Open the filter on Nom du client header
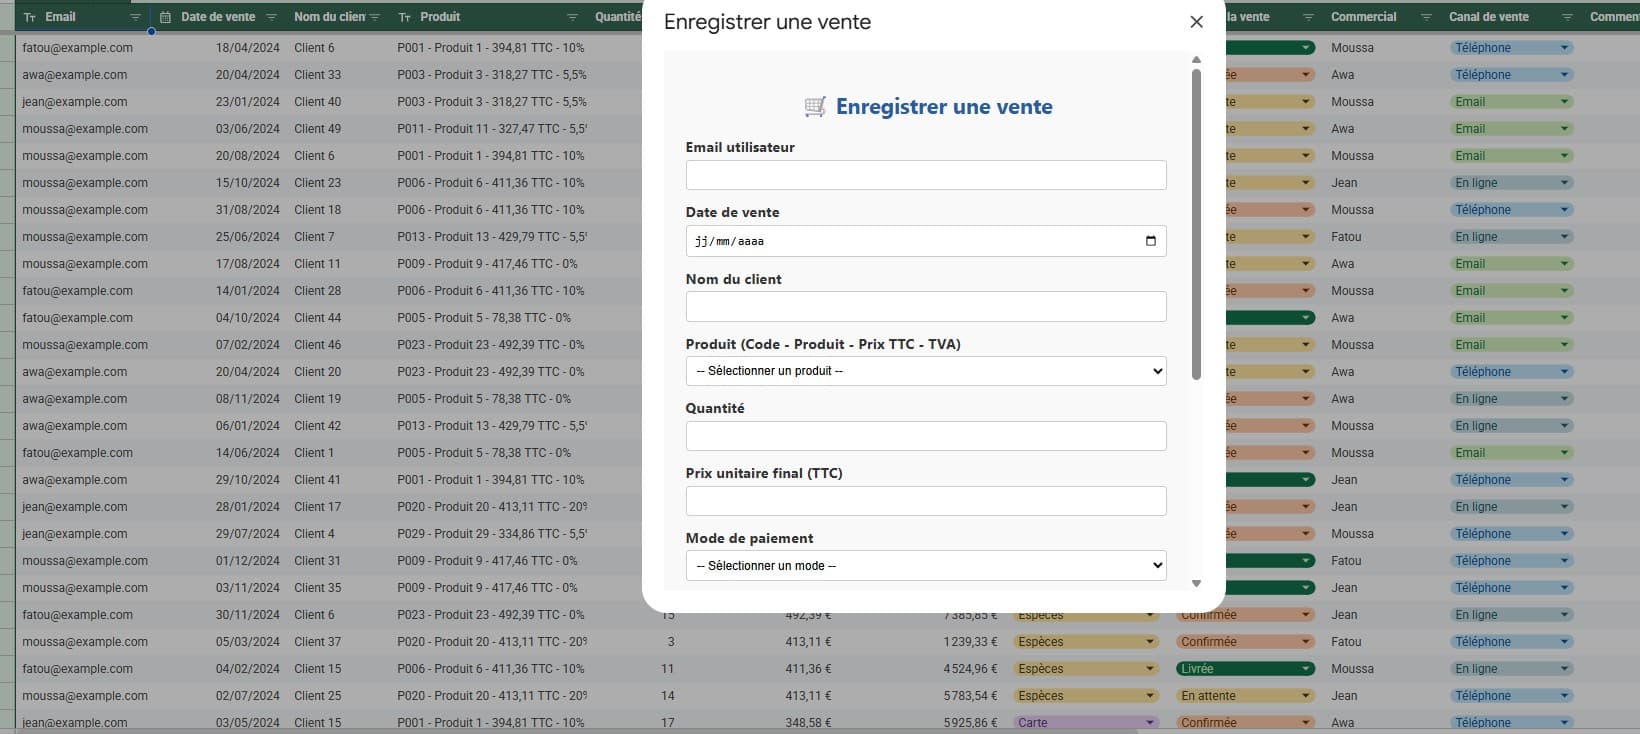Viewport: 1640px width, 734px height. pos(375,17)
